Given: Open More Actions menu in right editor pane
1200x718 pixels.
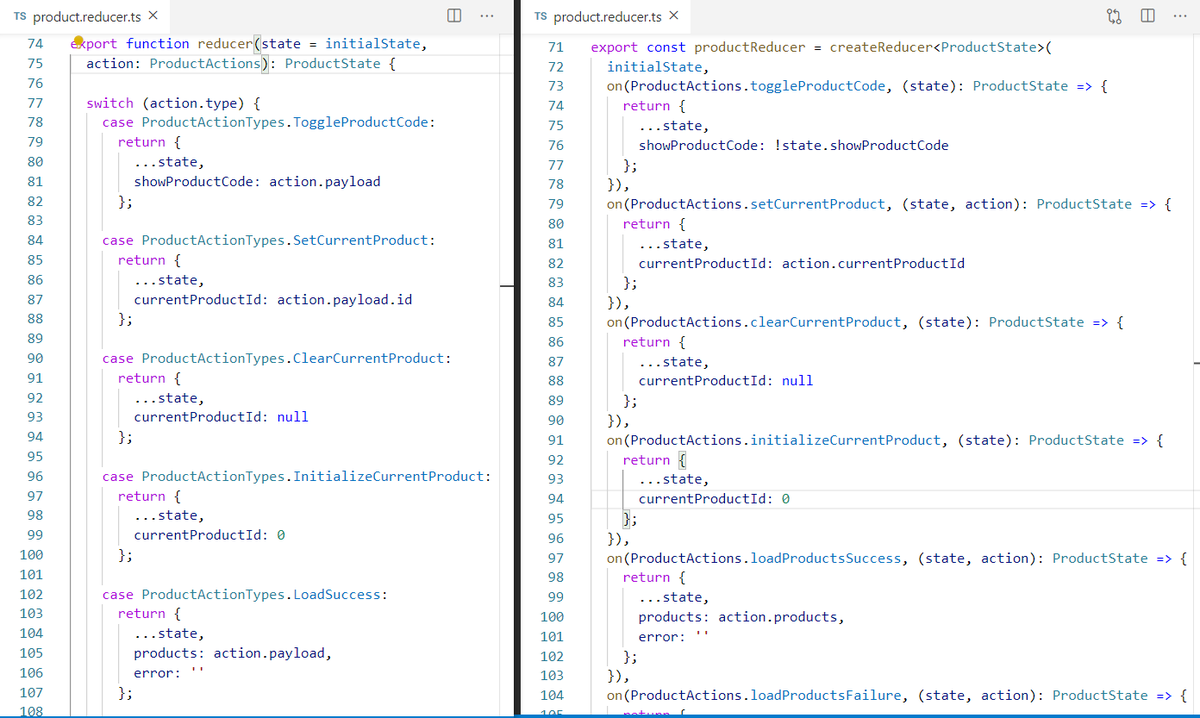Looking at the screenshot, I should [1179, 17].
